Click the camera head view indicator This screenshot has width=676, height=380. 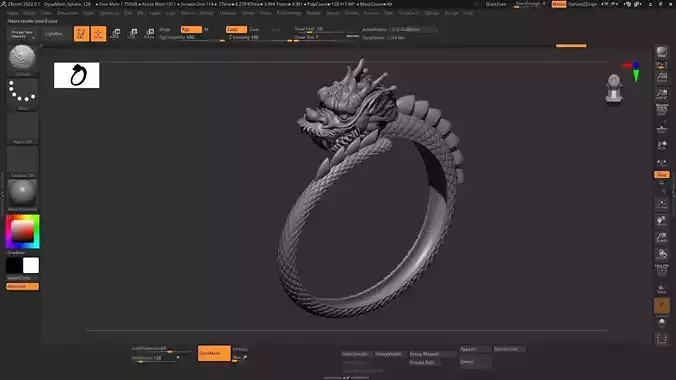(614, 90)
